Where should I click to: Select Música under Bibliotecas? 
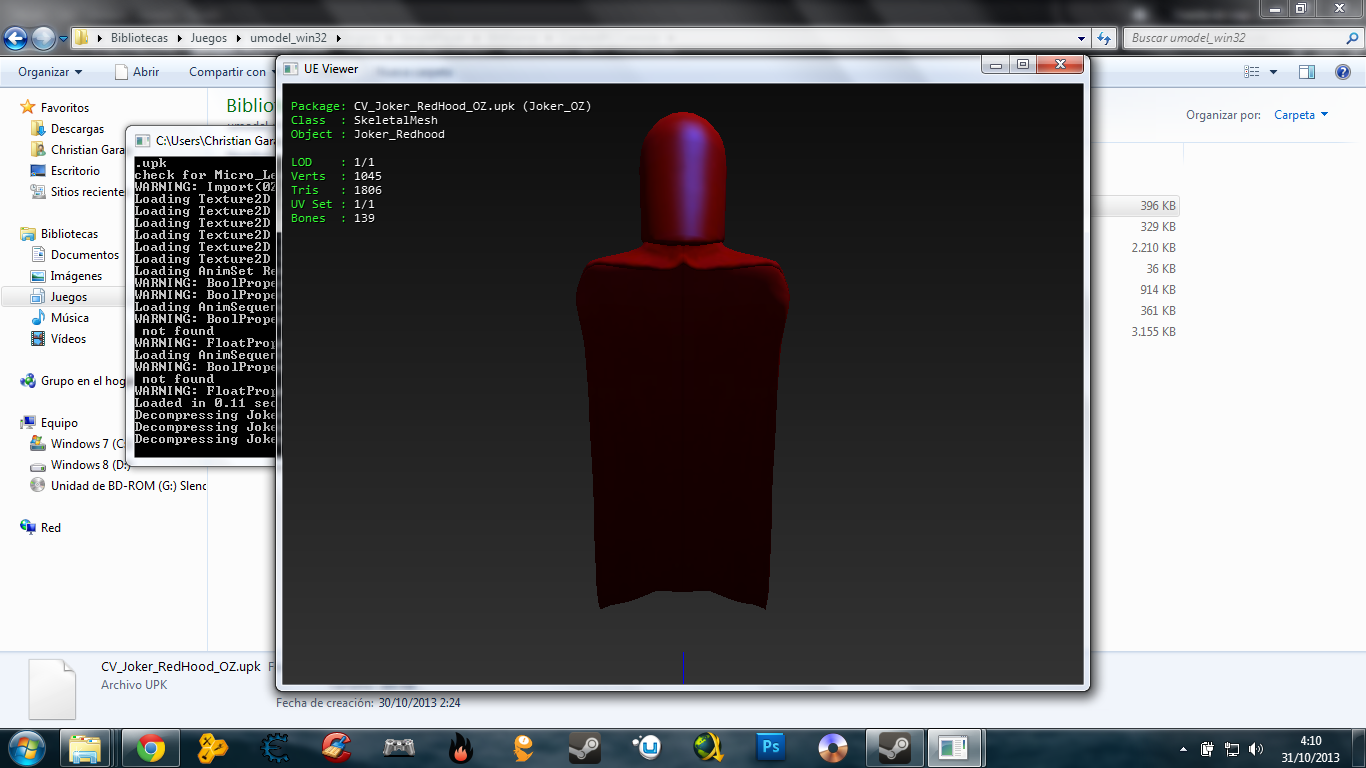tap(69, 318)
